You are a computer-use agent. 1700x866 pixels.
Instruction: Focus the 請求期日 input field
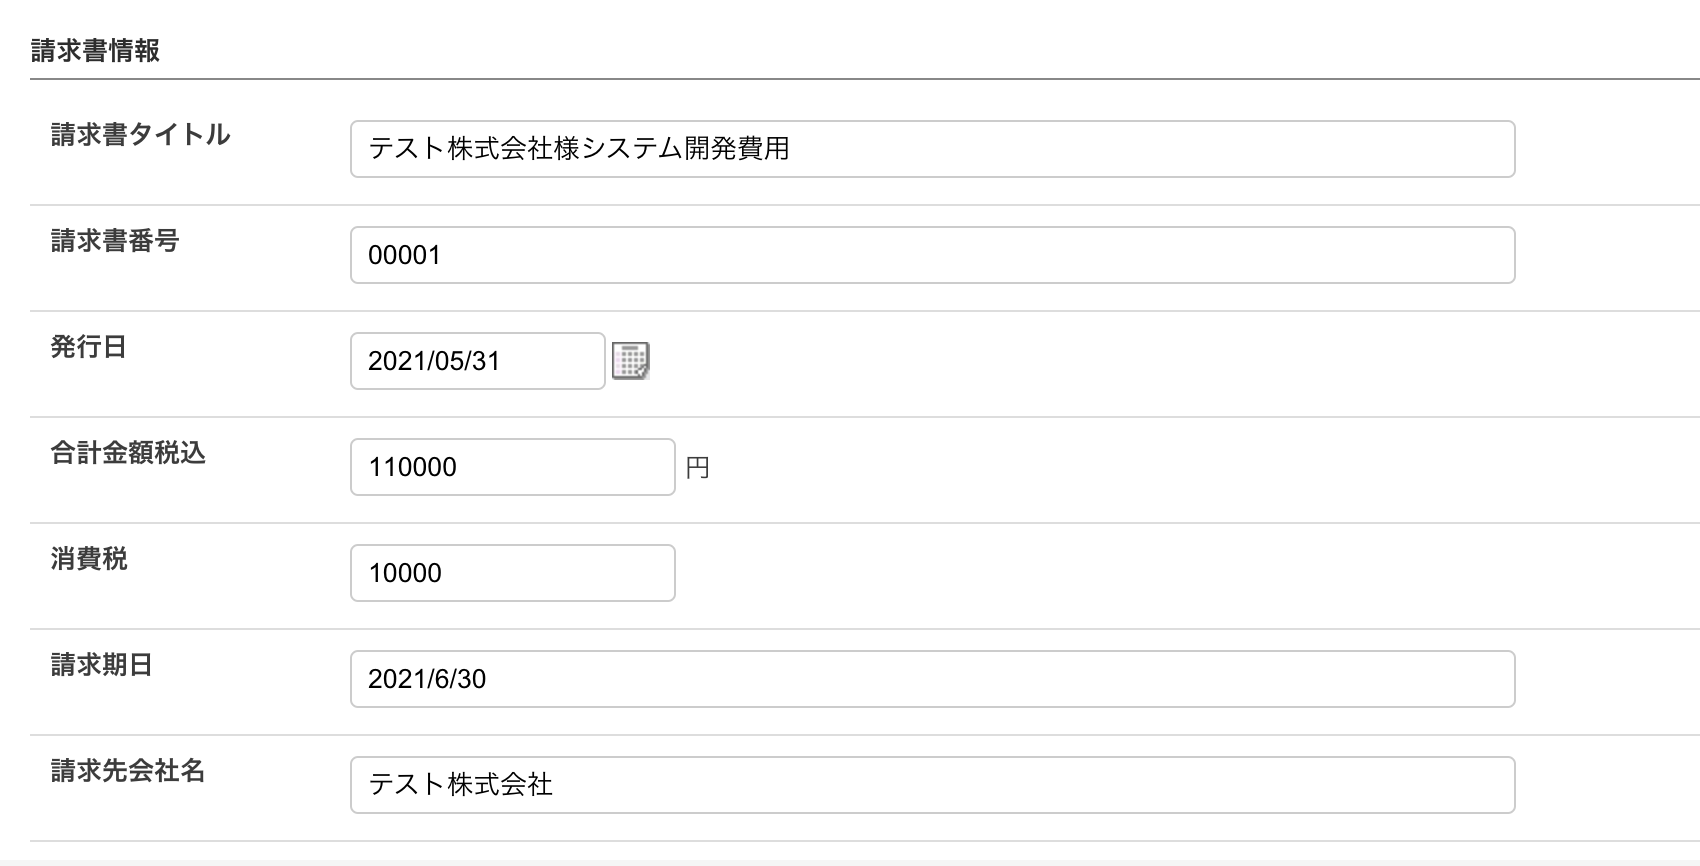932,679
